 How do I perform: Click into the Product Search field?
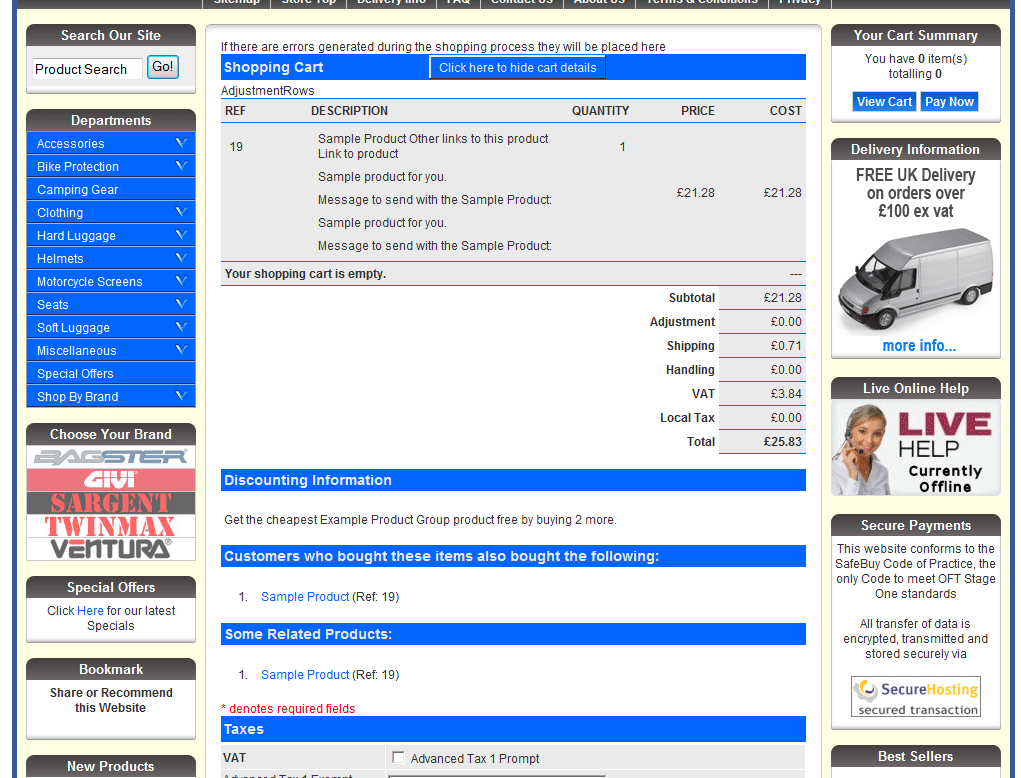[87, 69]
